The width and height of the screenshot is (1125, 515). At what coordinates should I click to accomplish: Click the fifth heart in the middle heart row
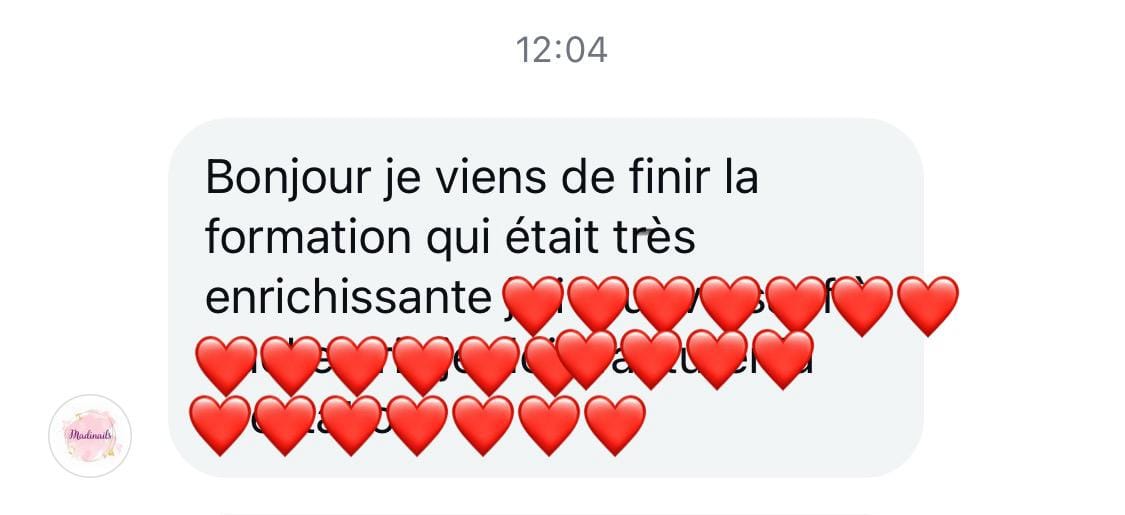coord(489,365)
